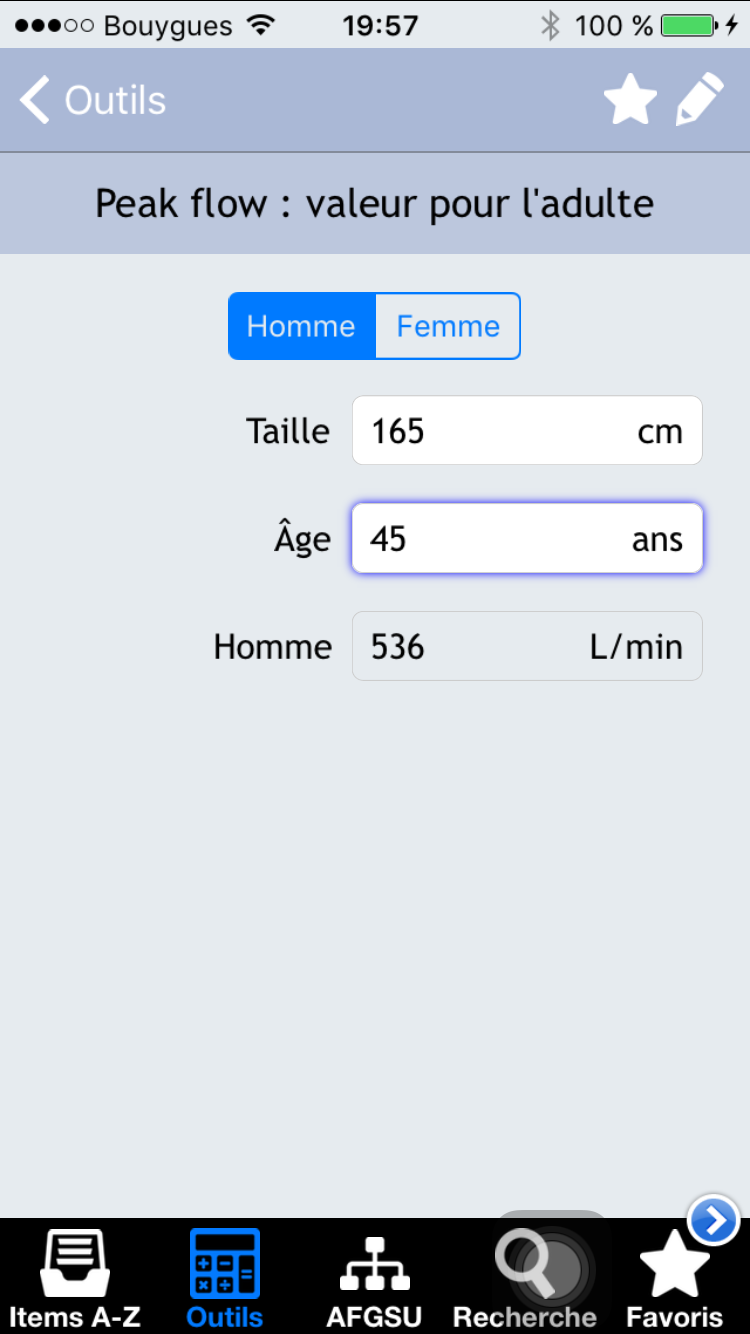The width and height of the screenshot is (750, 1334).
Task: Click the blue circular arrow button
Action: (x=714, y=1220)
